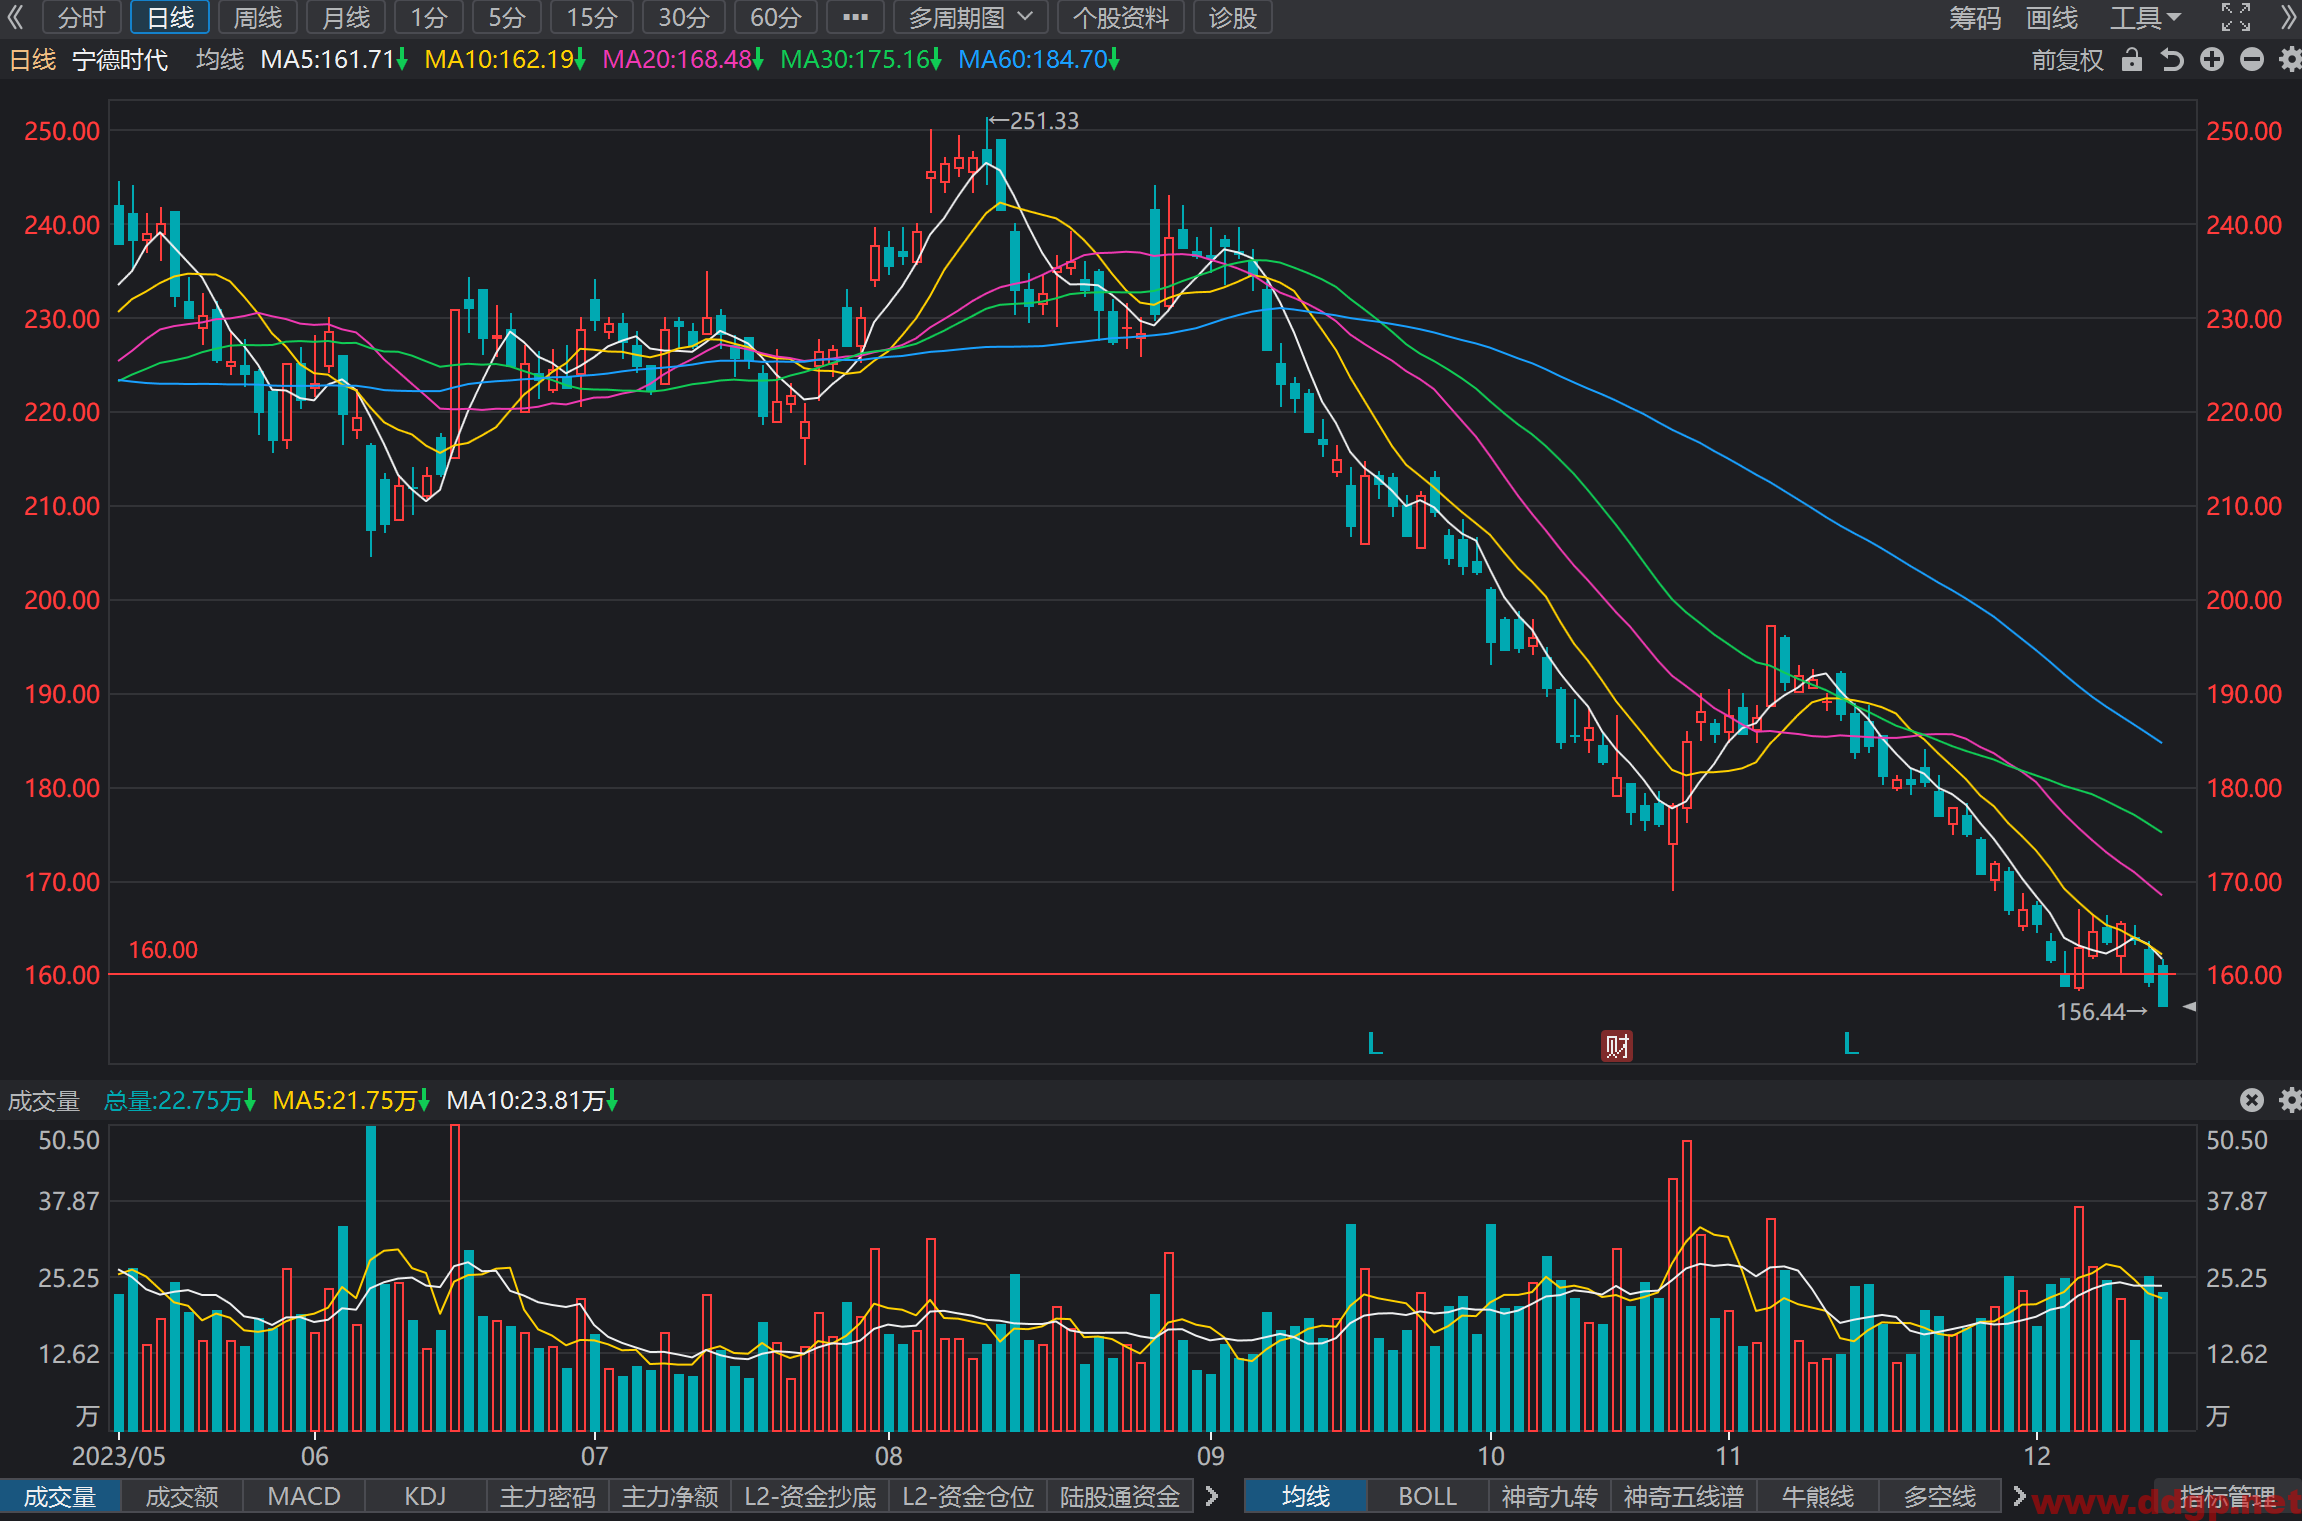Expand the 工具 tools dropdown
The width and height of the screenshot is (2302, 1521).
tap(2146, 17)
